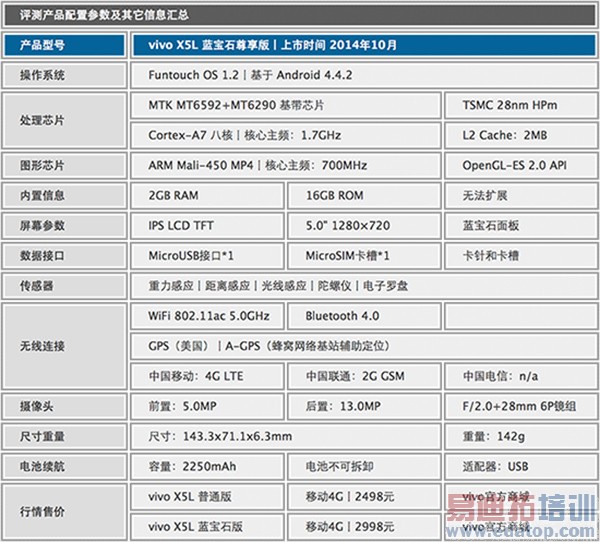Click the 尺寸: 143.3x71.1x6.3mm cell
600x542 pixels.
[x=286, y=437]
